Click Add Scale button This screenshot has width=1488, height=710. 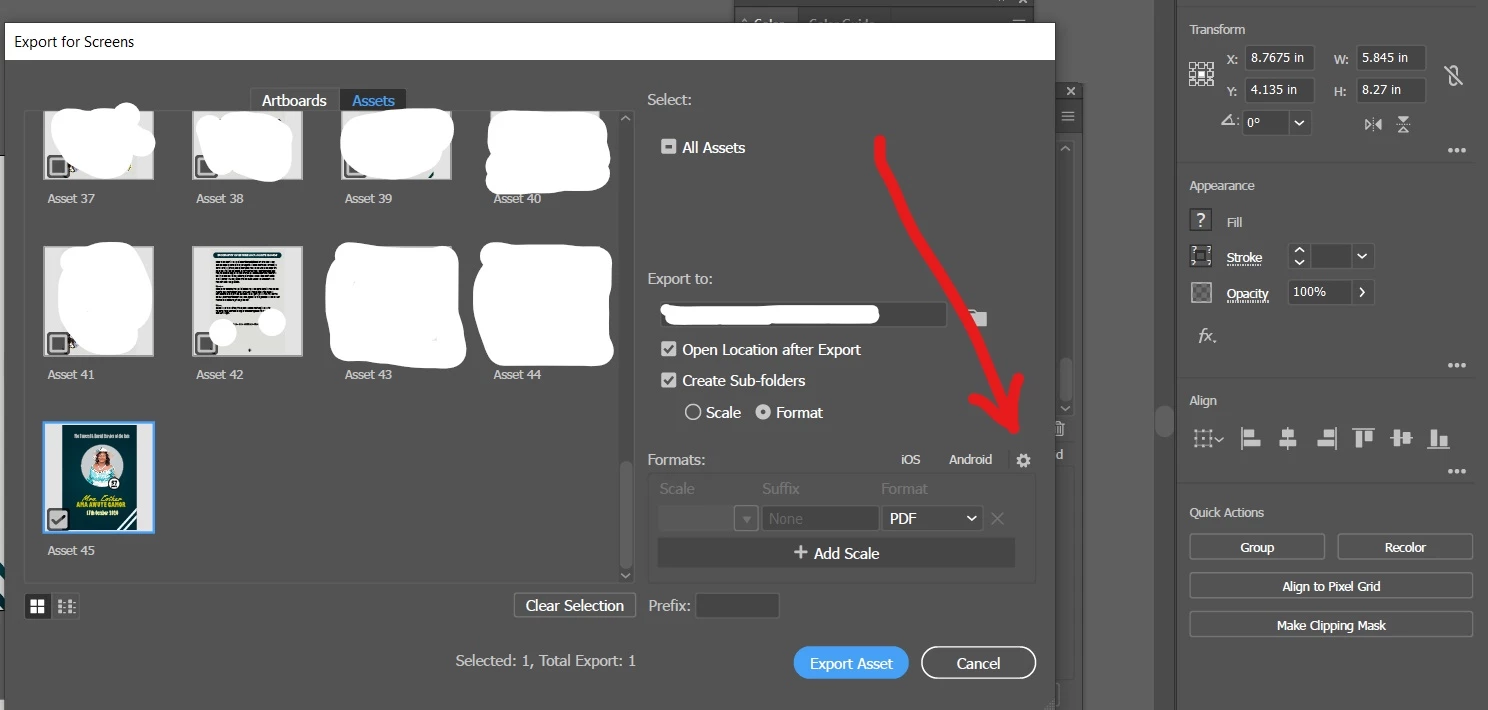point(836,553)
